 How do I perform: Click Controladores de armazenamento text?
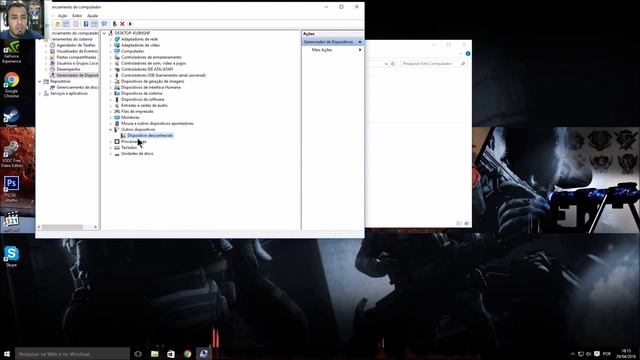coord(151,58)
